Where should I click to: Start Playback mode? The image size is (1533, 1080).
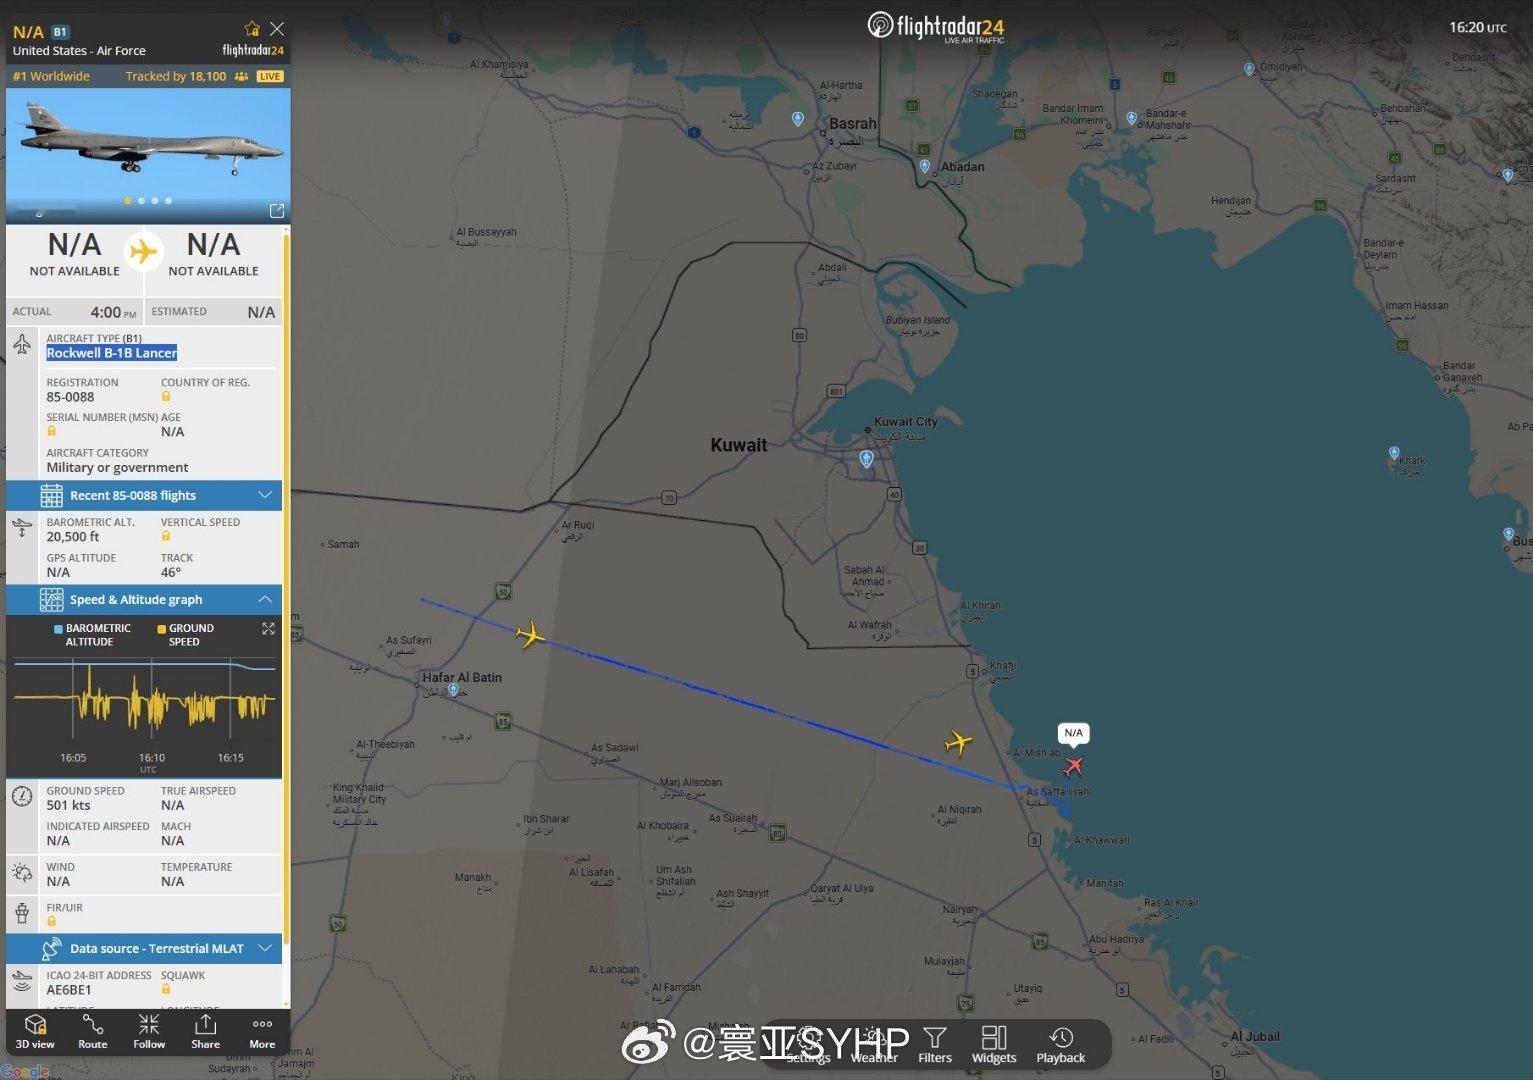coord(1061,1045)
